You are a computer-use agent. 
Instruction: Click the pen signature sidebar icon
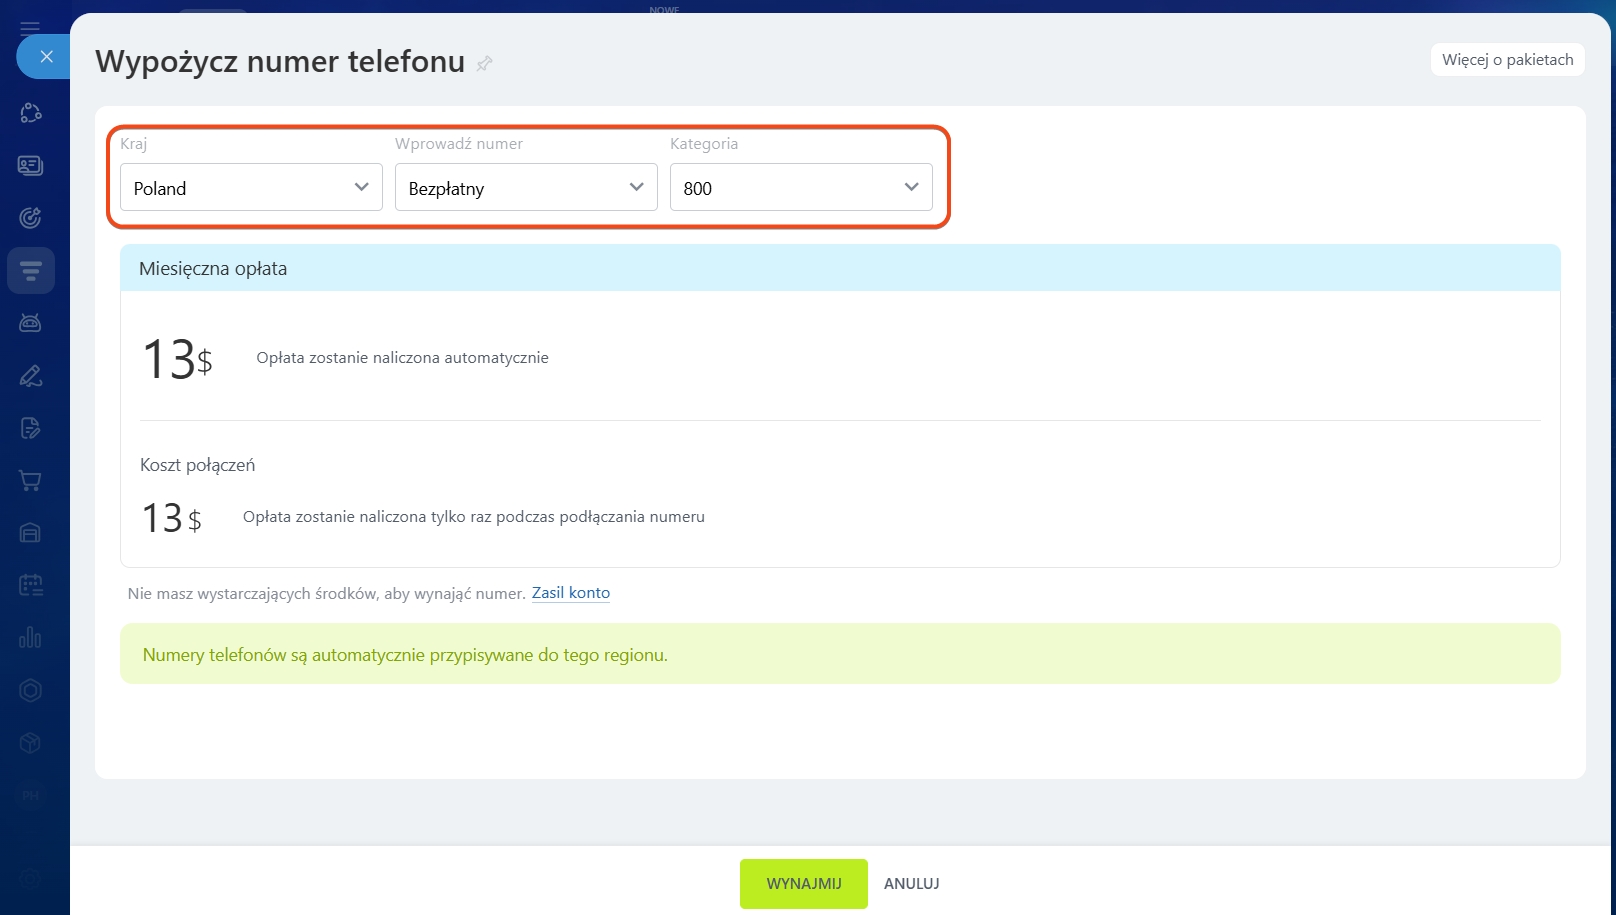tap(31, 376)
